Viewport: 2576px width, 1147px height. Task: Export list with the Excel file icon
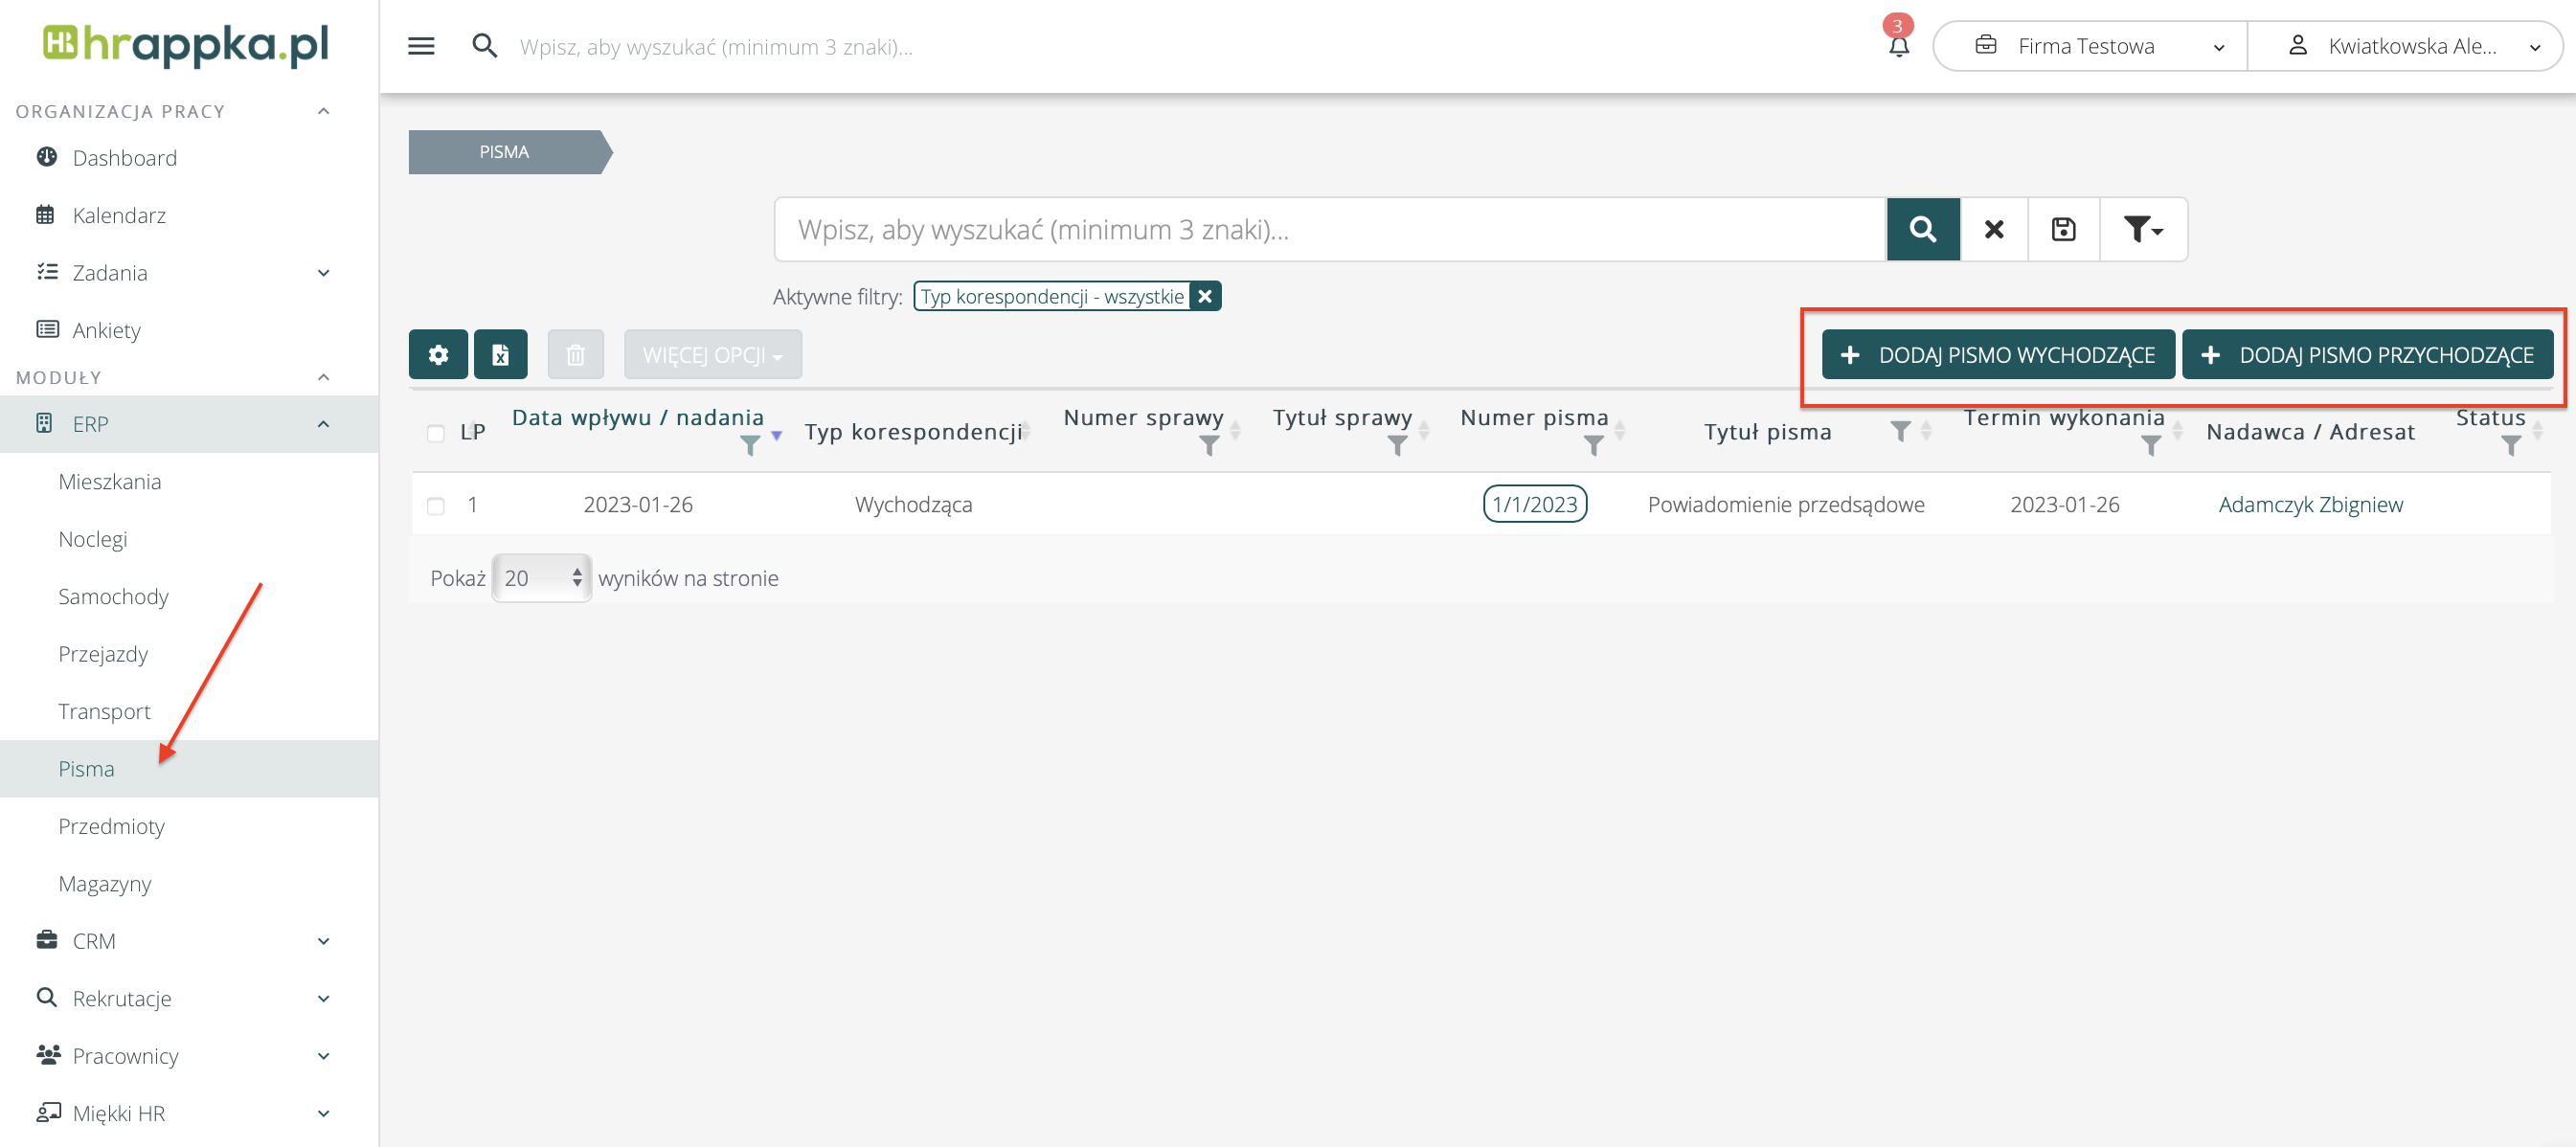click(x=500, y=354)
